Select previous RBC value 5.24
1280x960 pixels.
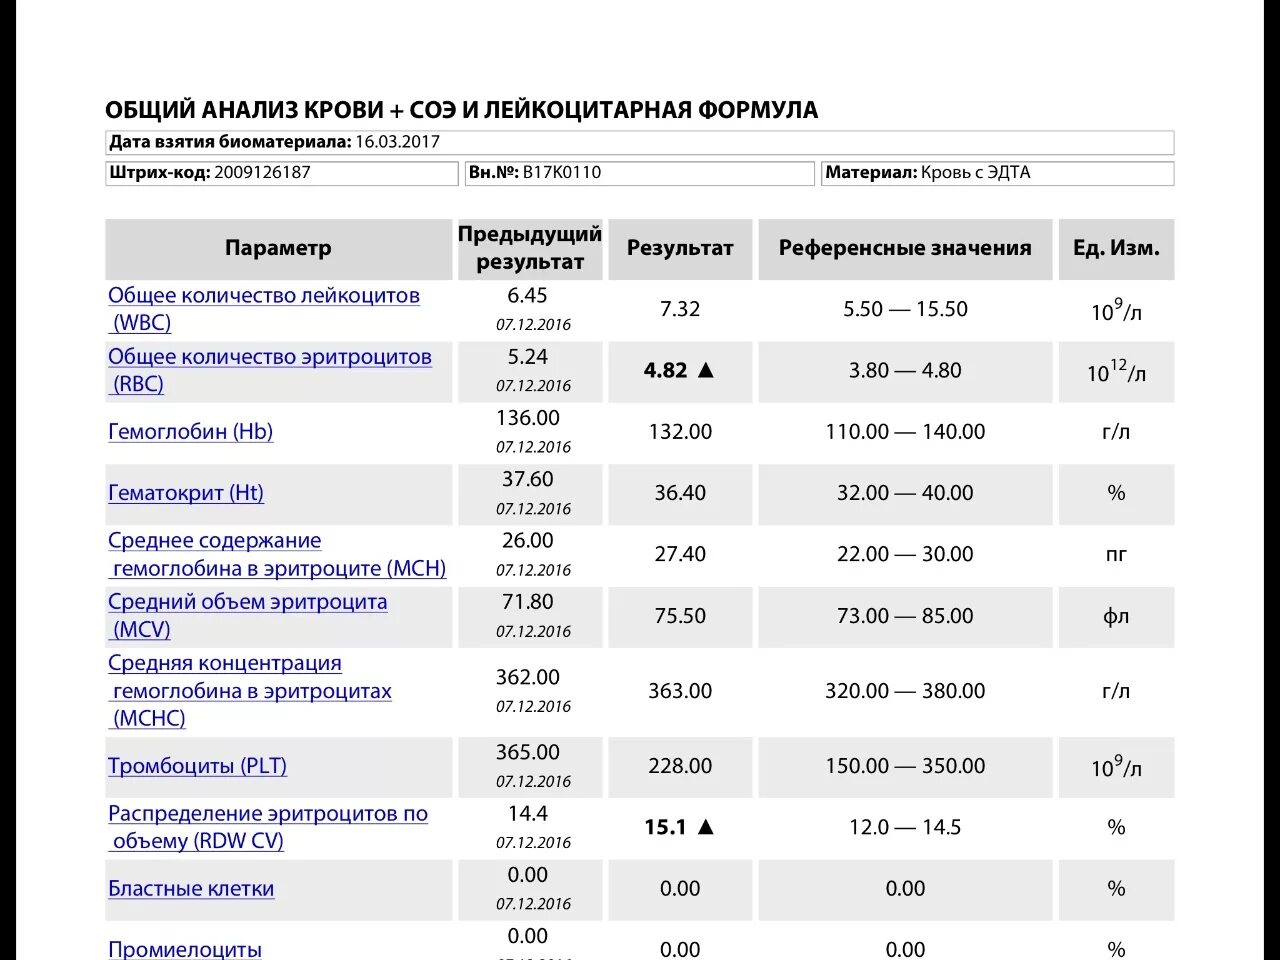pos(528,357)
